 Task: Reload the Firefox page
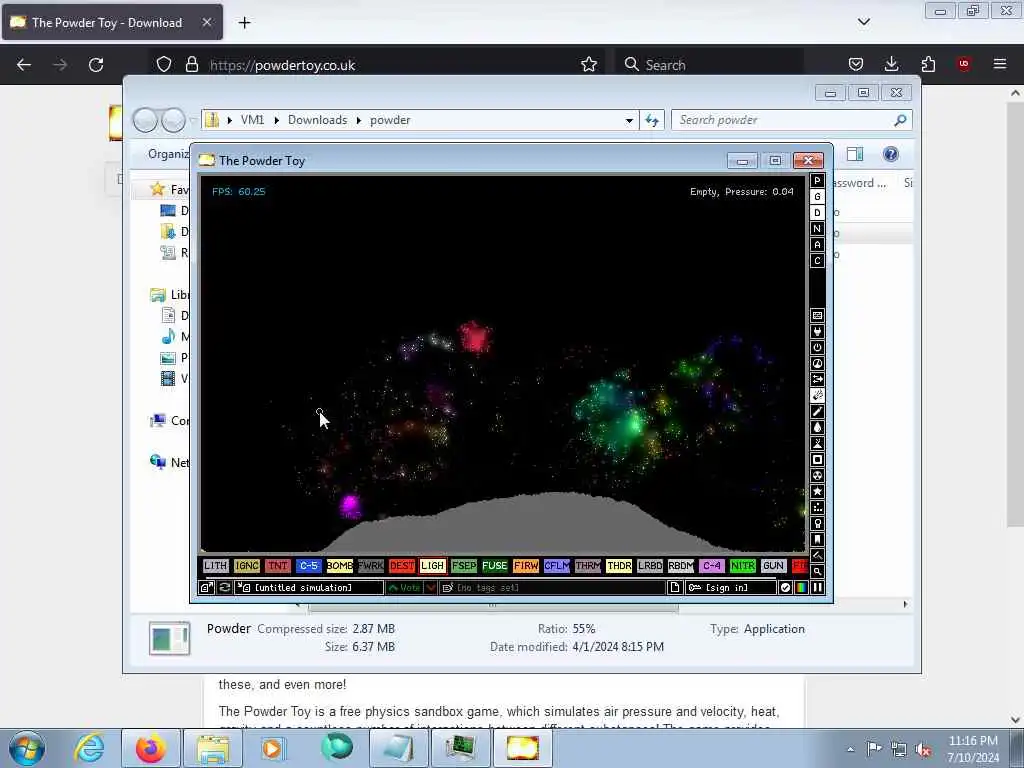click(96, 65)
